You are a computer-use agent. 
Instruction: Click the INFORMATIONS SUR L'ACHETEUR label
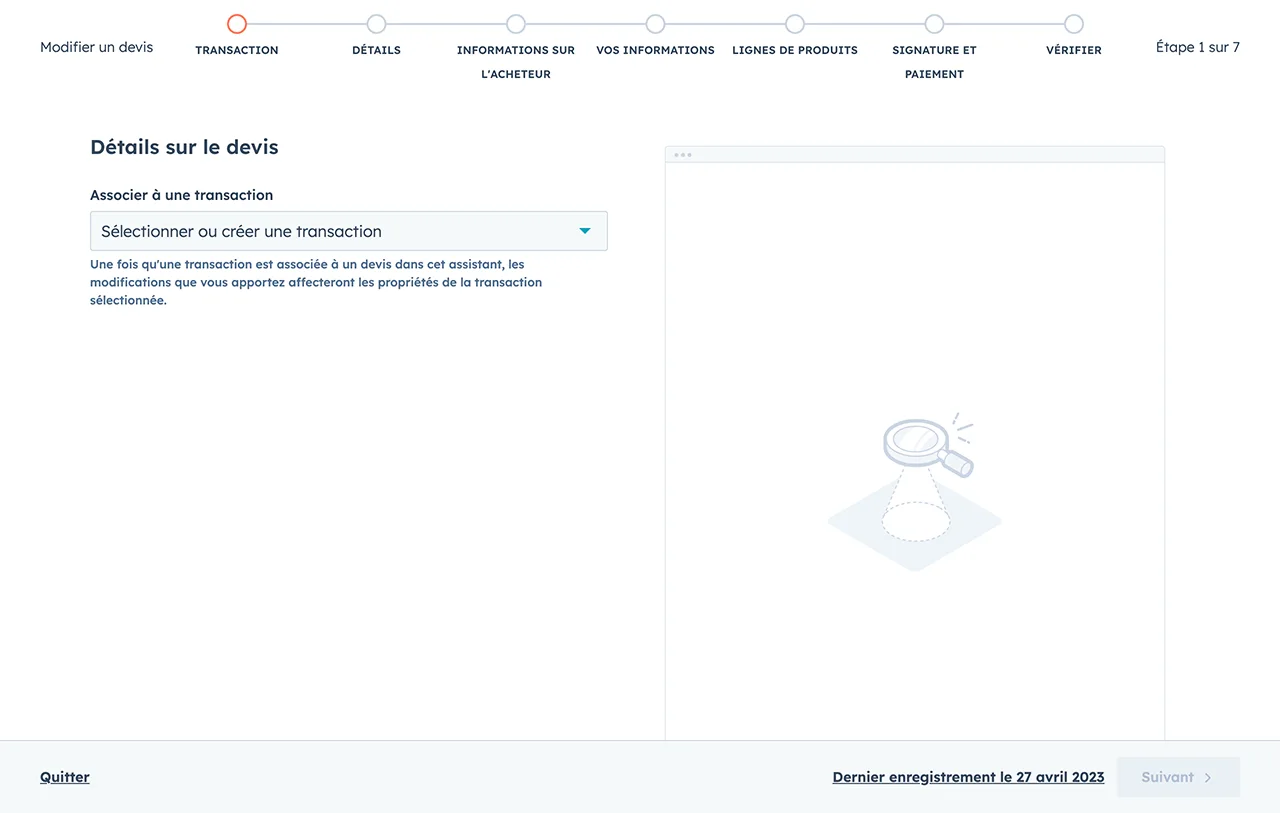point(516,62)
